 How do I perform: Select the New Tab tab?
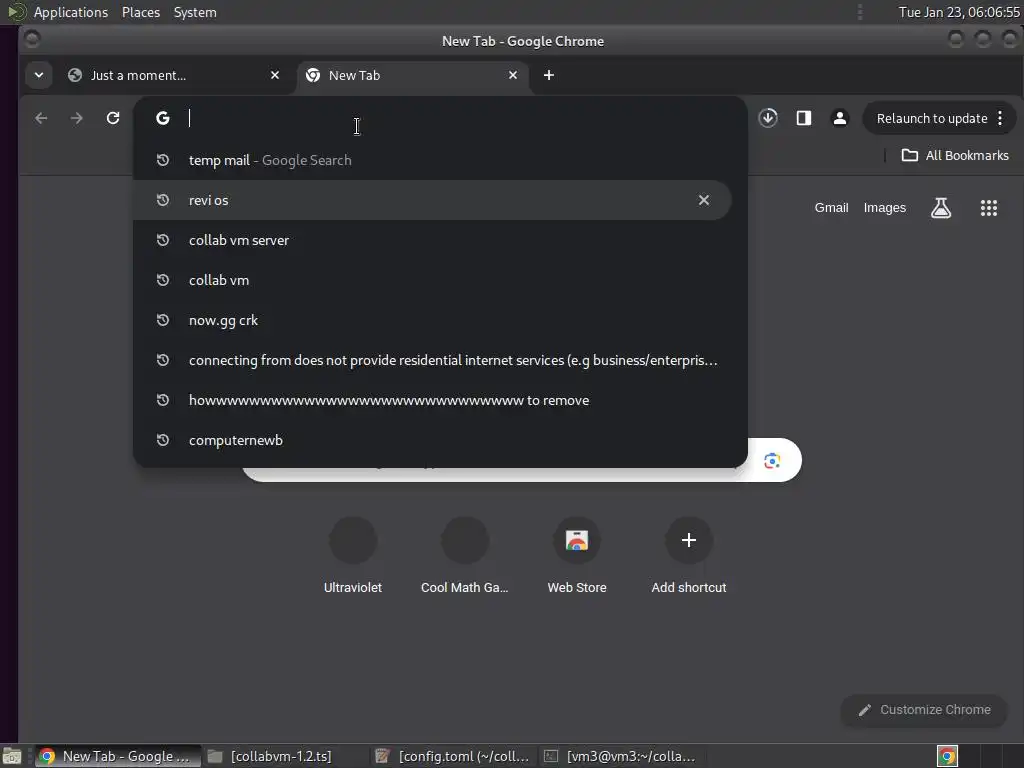413,76
